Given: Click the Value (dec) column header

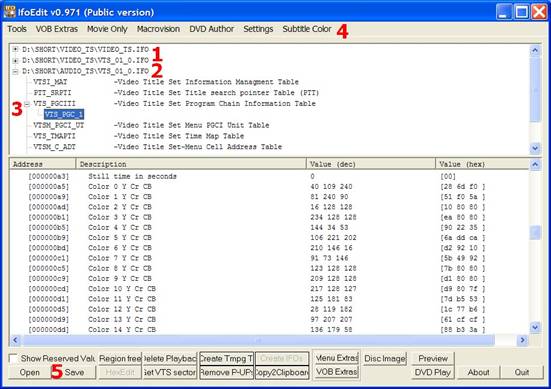Looking at the screenshot, I should (371, 164).
